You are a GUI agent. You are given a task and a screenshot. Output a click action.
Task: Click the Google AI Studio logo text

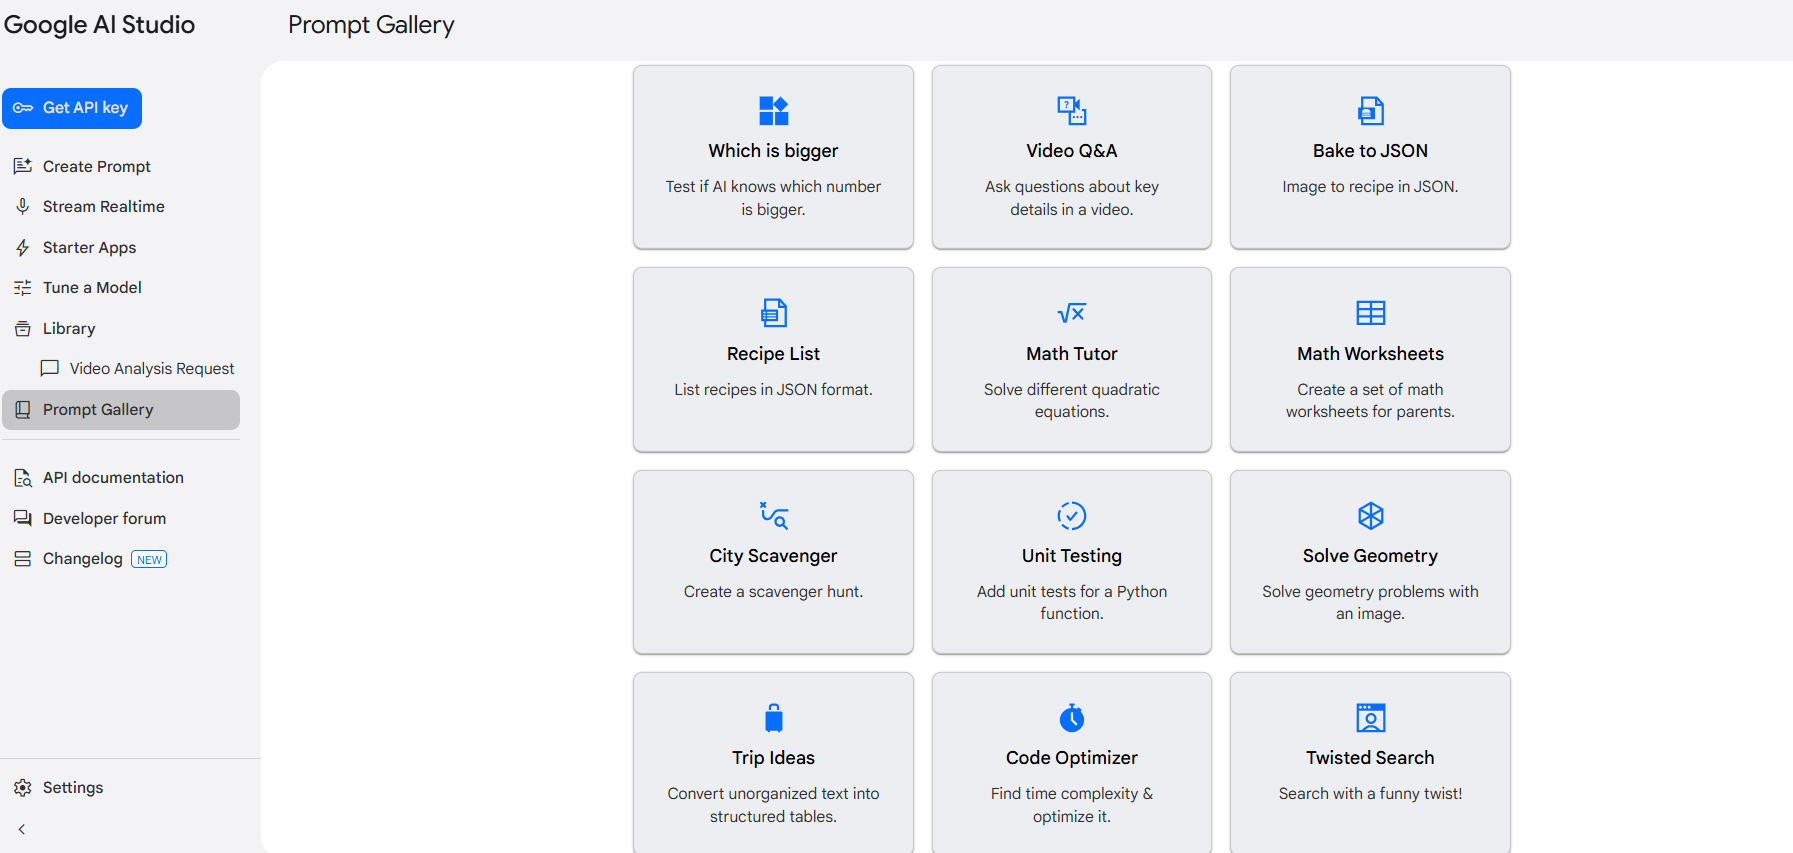[x=99, y=25]
